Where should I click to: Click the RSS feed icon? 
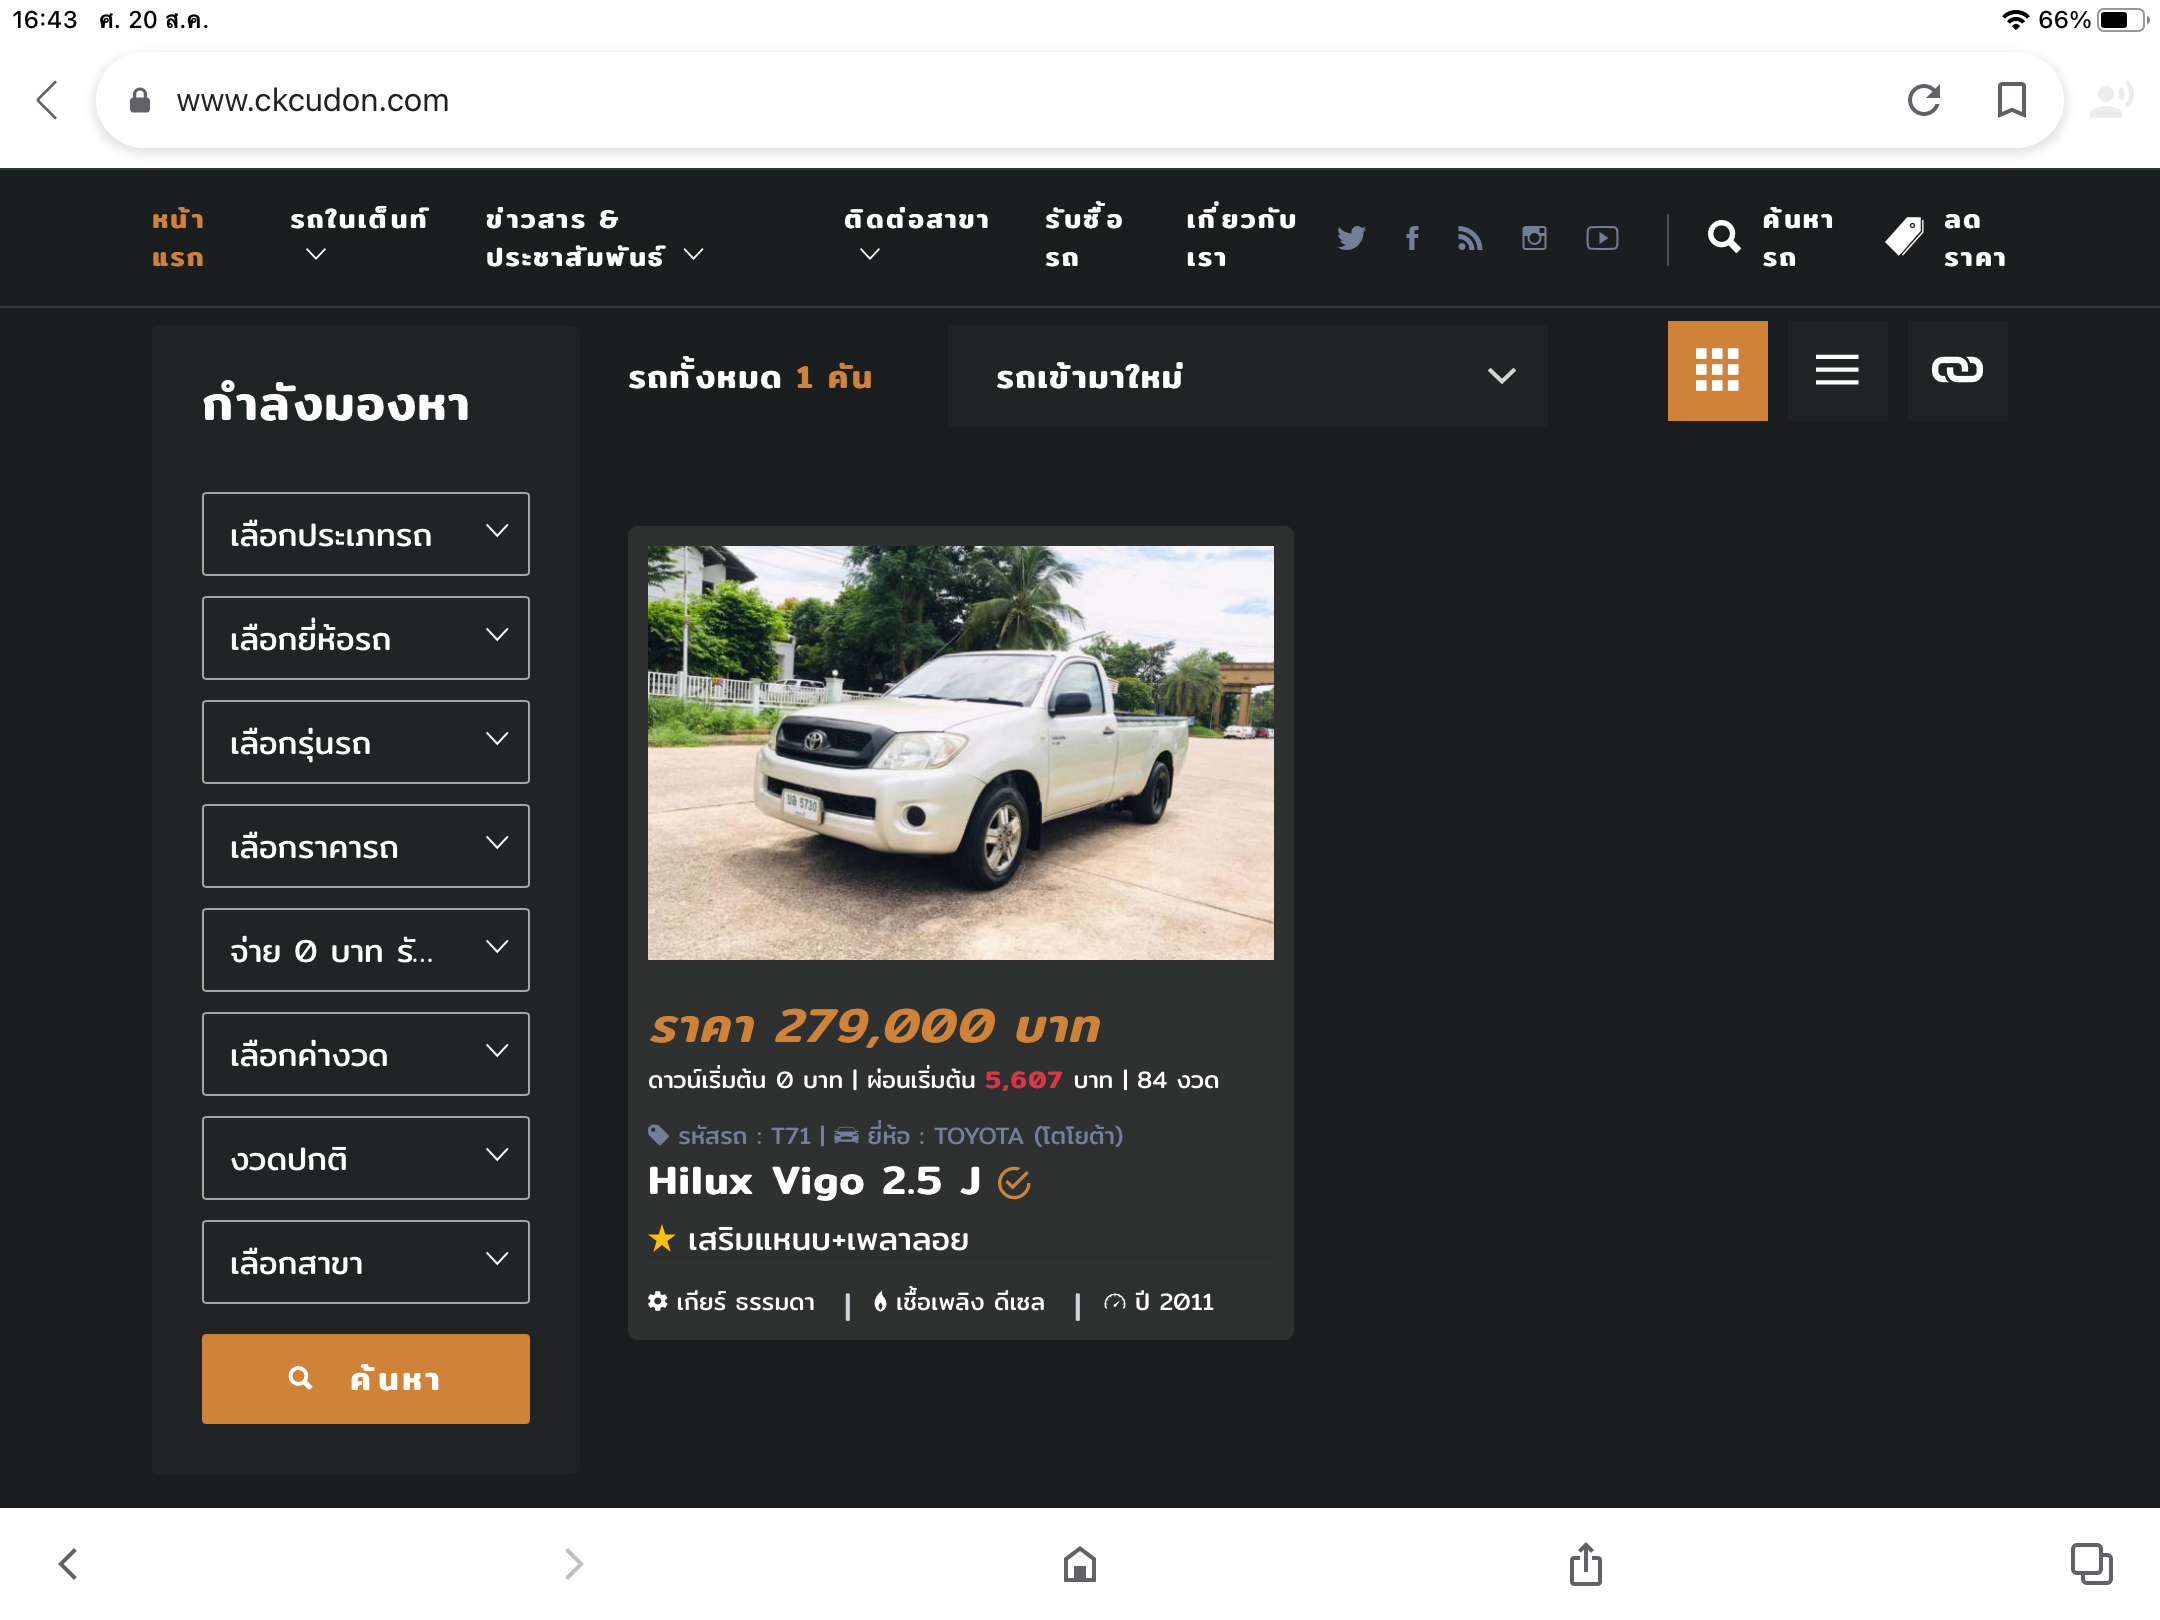[1469, 238]
